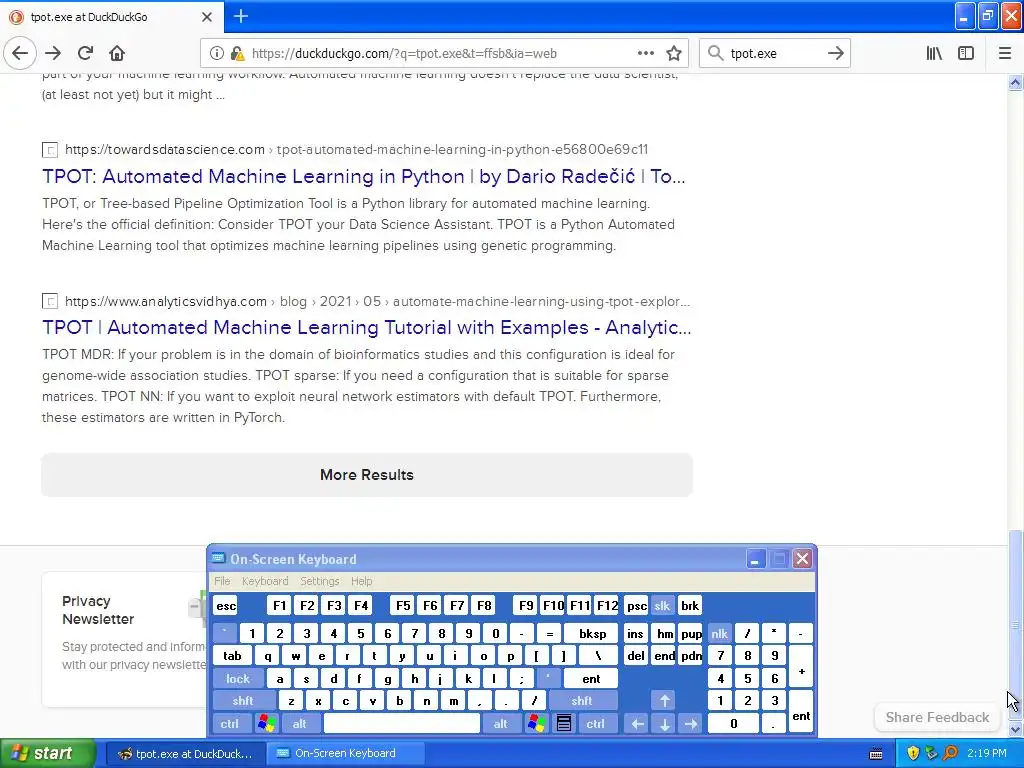Click the space bar on keyboard

(402, 723)
